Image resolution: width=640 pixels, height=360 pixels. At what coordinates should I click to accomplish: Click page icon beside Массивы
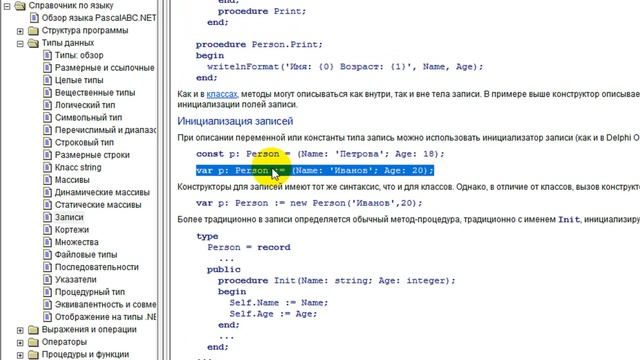click(48, 180)
